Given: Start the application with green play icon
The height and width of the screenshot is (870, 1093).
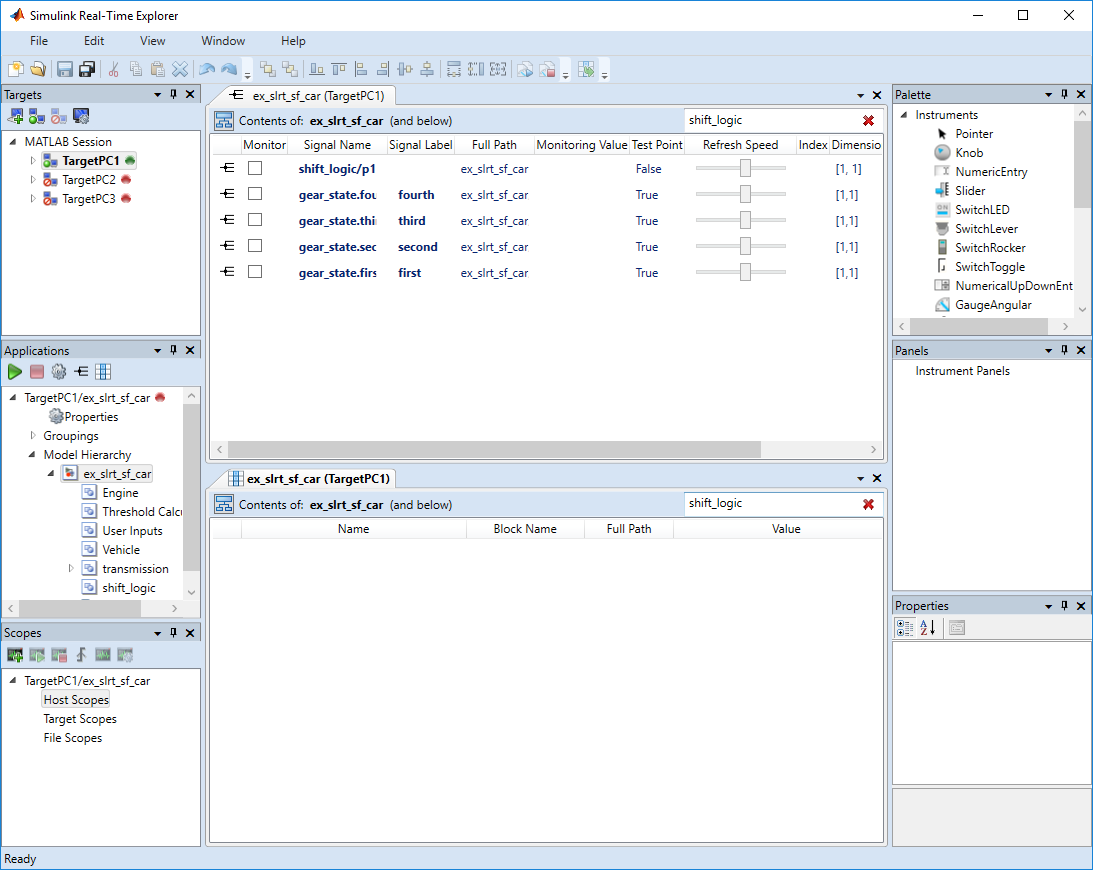Looking at the screenshot, I should 14,372.
